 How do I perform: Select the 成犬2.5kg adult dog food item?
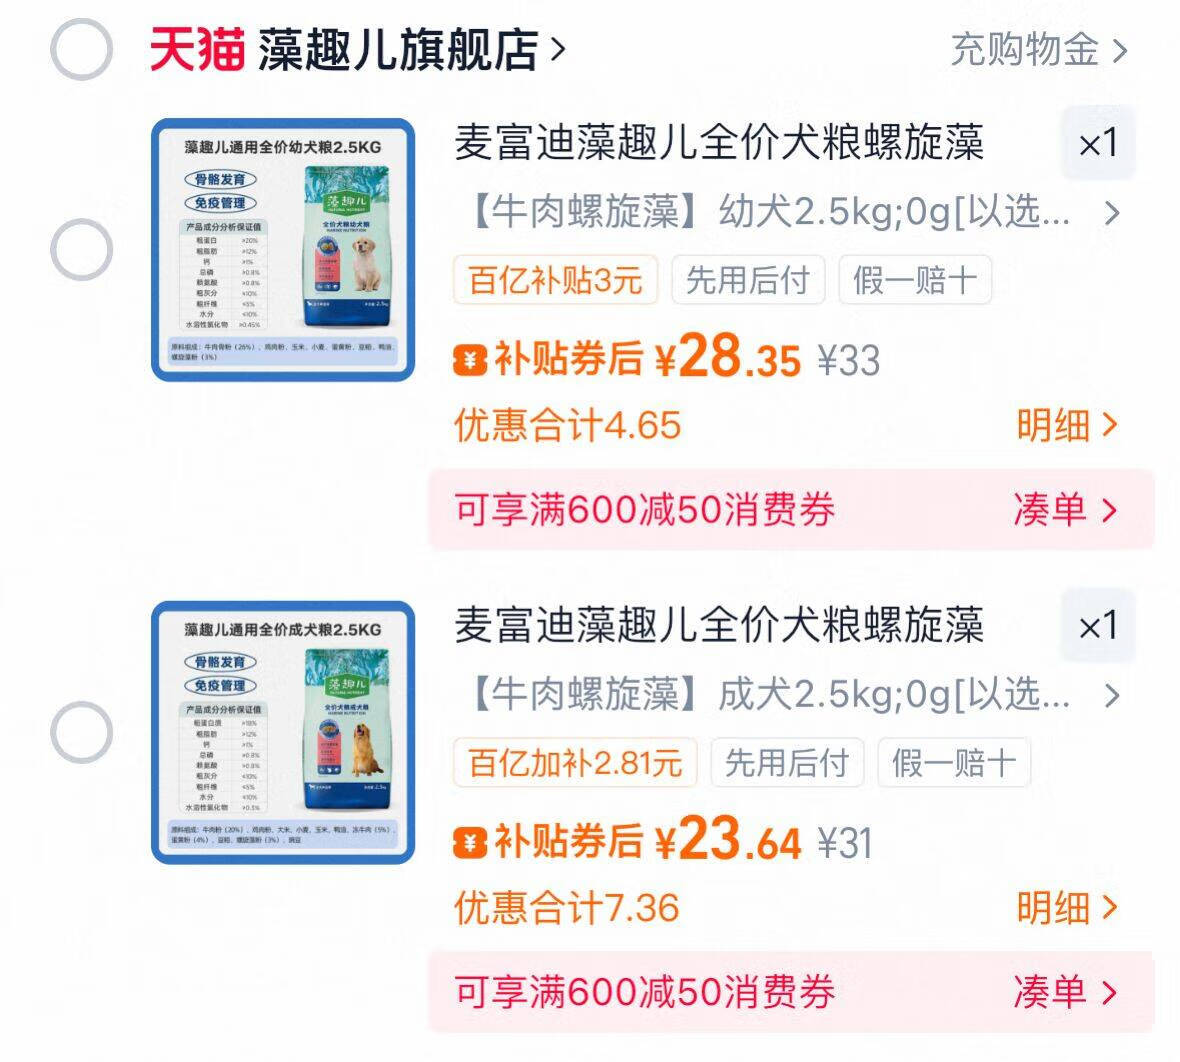[x=81, y=732]
